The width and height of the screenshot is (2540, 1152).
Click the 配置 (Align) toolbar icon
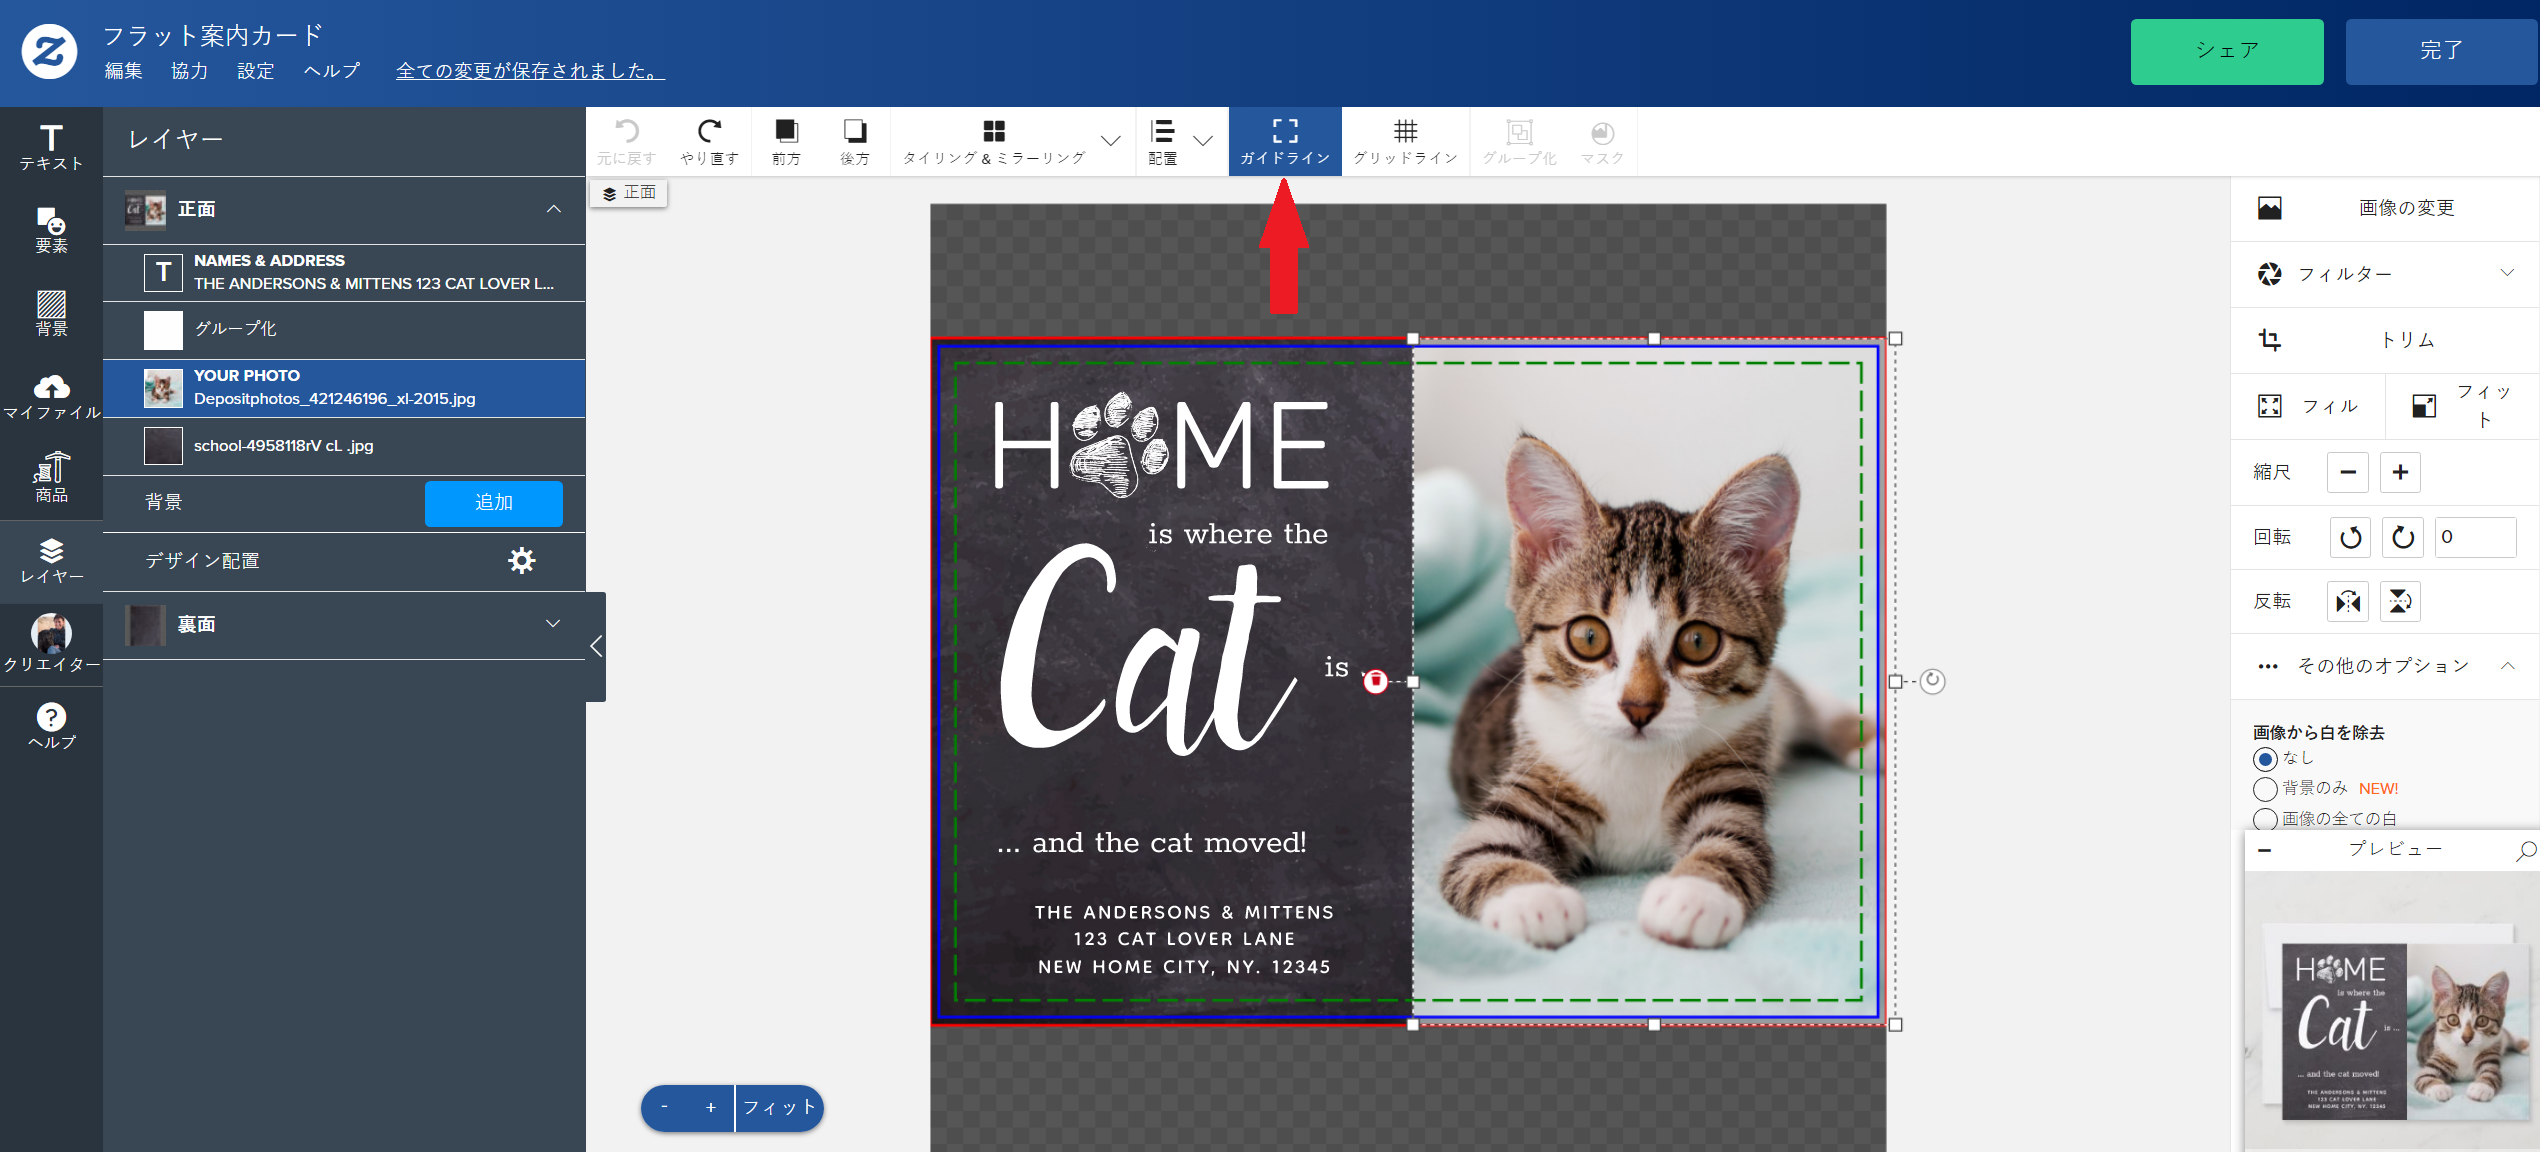1162,142
